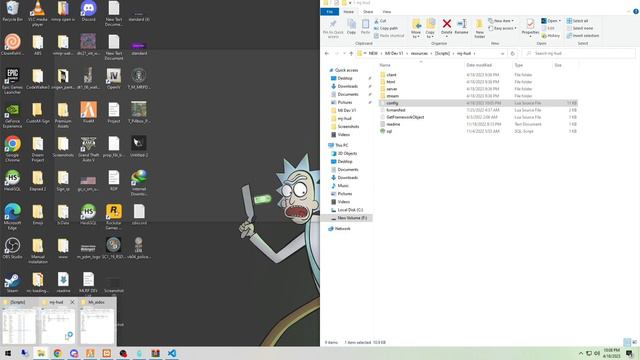
Task: Open the Copy to dropdown
Action: coord(430,29)
